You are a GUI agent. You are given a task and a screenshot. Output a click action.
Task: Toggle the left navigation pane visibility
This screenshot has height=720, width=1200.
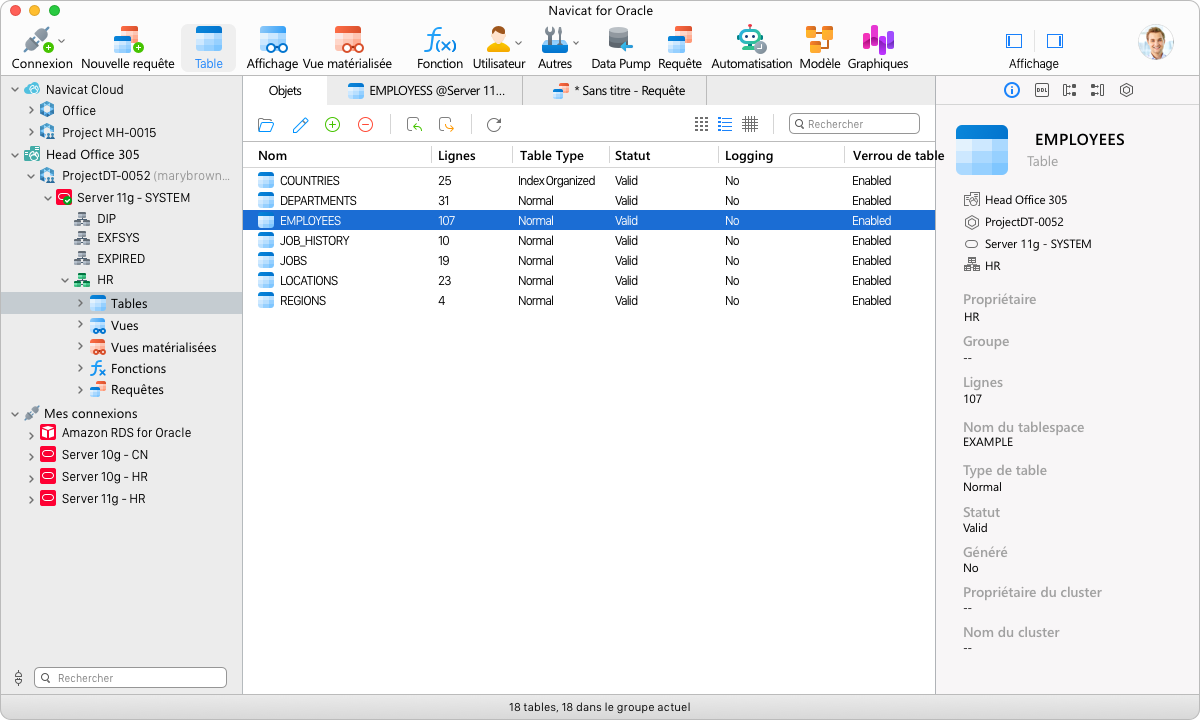pyautogui.click(x=1014, y=41)
